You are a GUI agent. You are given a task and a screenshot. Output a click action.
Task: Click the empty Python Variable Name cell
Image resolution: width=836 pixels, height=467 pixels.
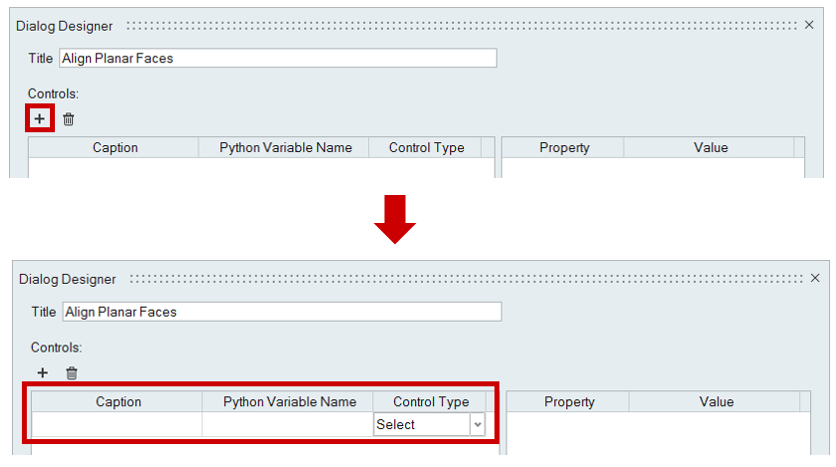pyautogui.click(x=287, y=425)
